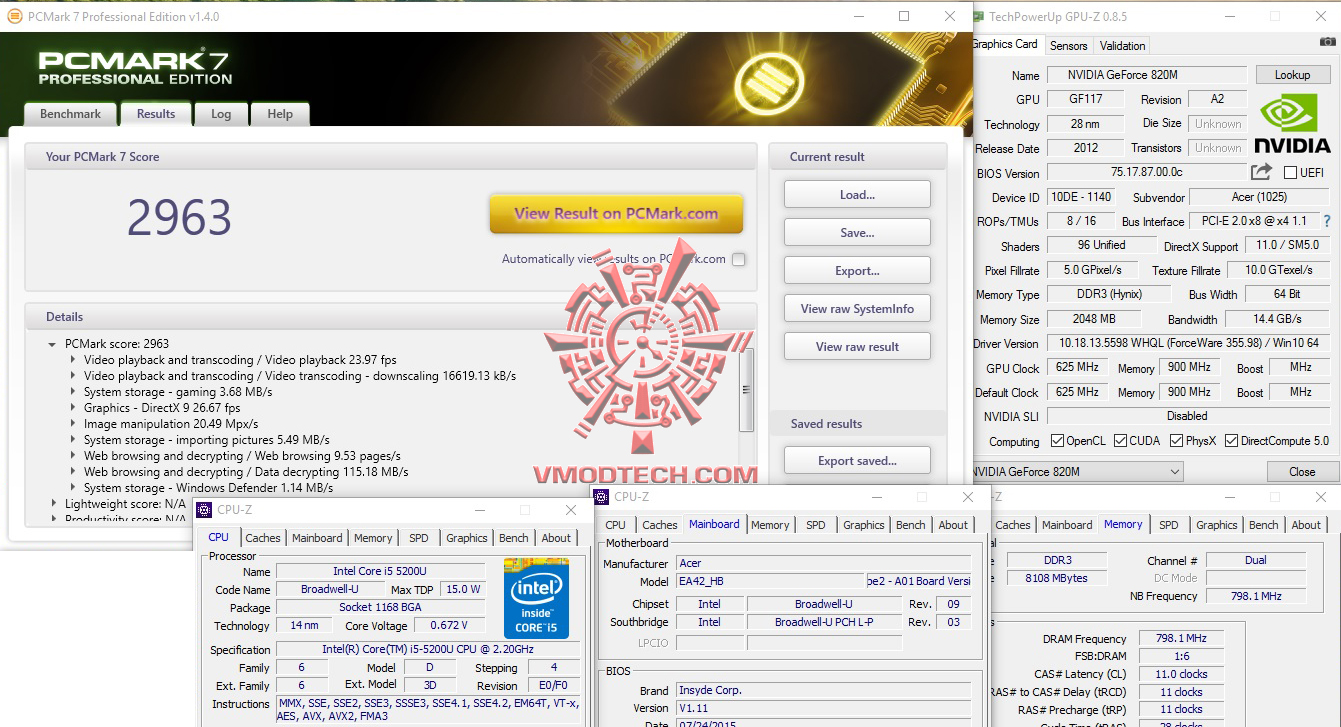Click the 'Export saved...' button
The width and height of the screenshot is (1341, 727).
pos(857,460)
